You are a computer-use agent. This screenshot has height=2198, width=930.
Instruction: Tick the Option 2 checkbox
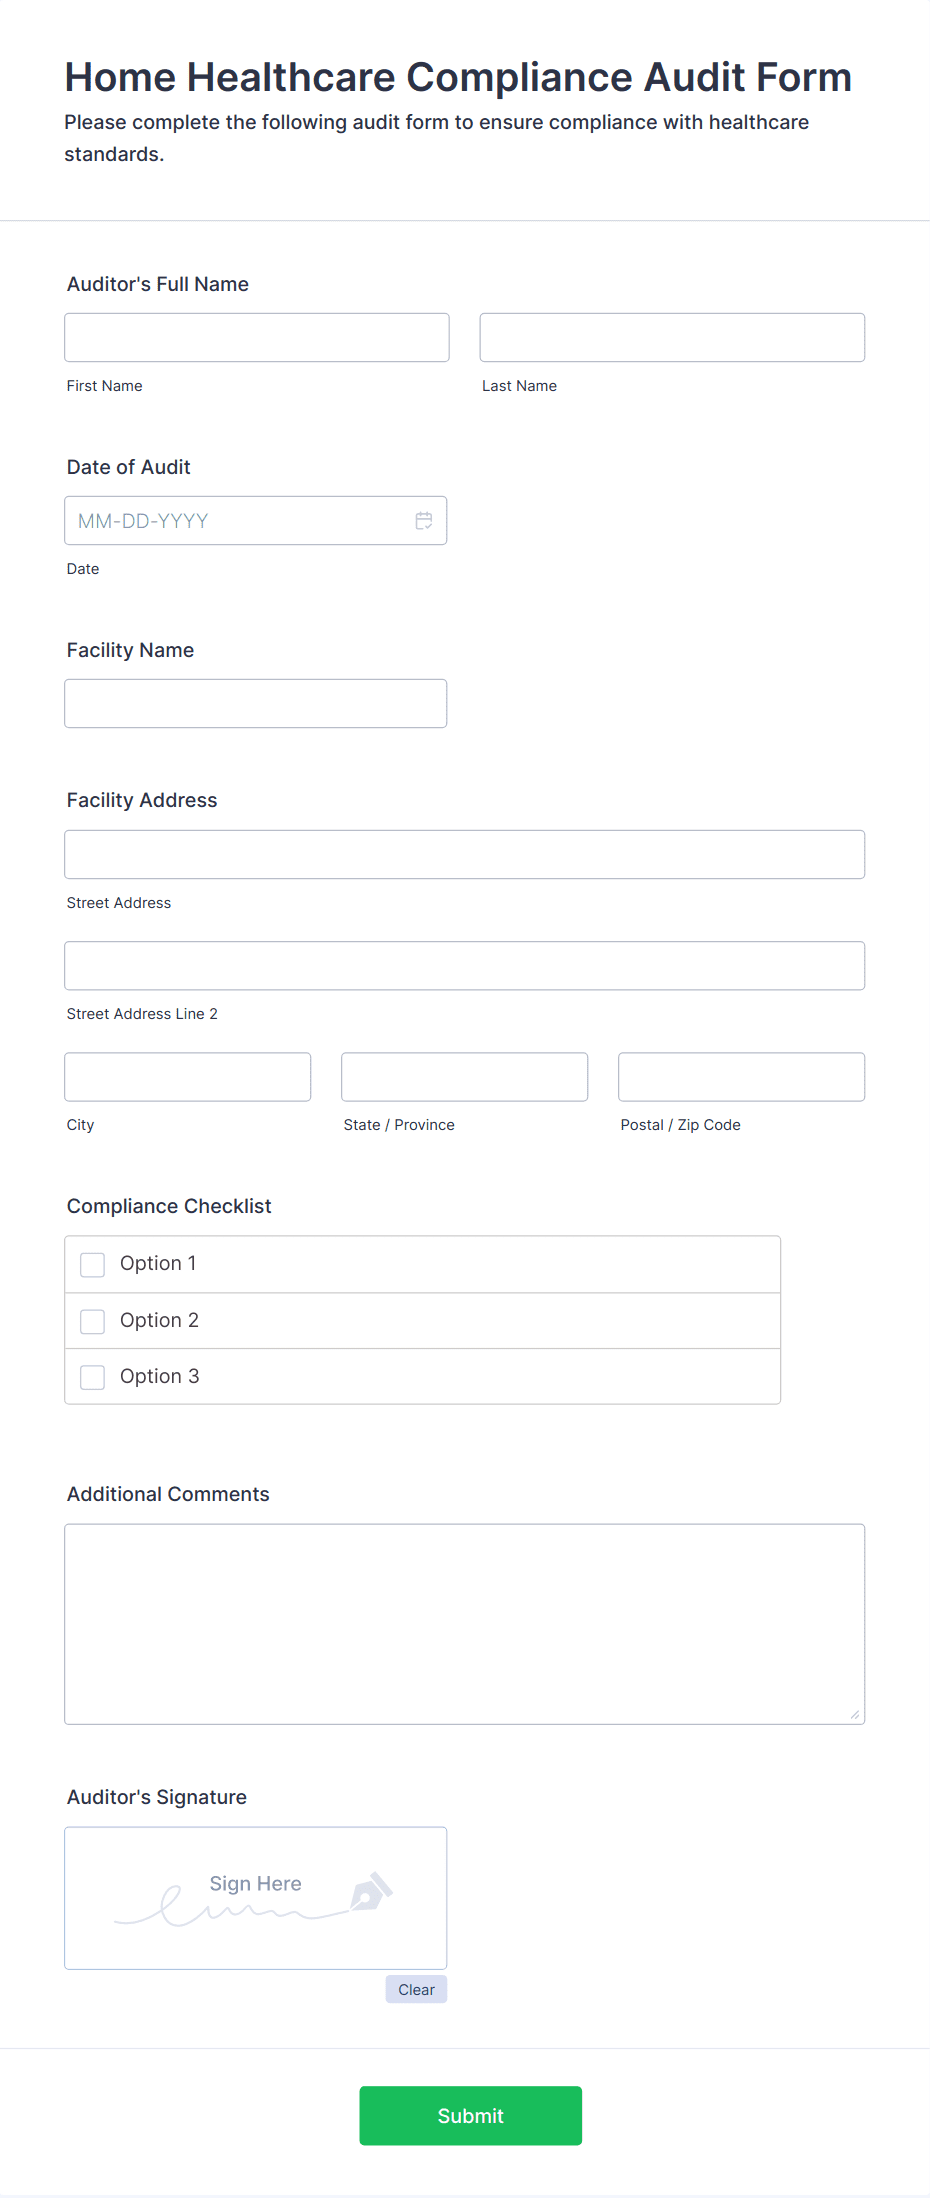[92, 1322]
